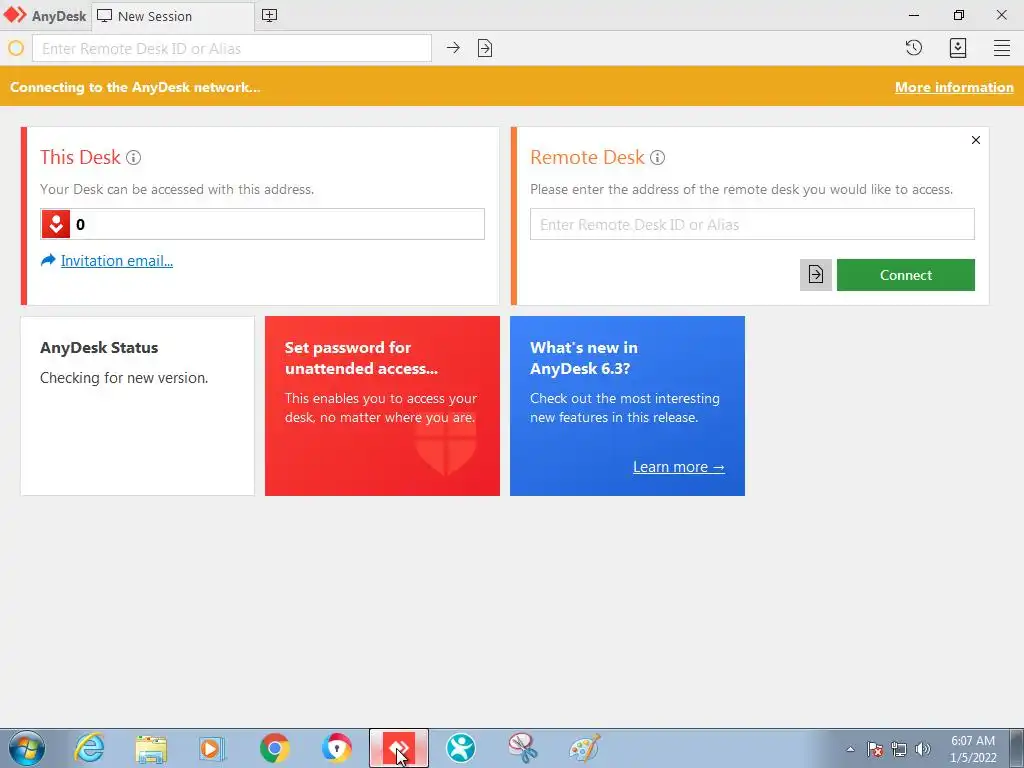Image resolution: width=1024 pixels, height=768 pixels.
Task: Click the gray file transfer button near Connect
Action: pyautogui.click(x=816, y=275)
